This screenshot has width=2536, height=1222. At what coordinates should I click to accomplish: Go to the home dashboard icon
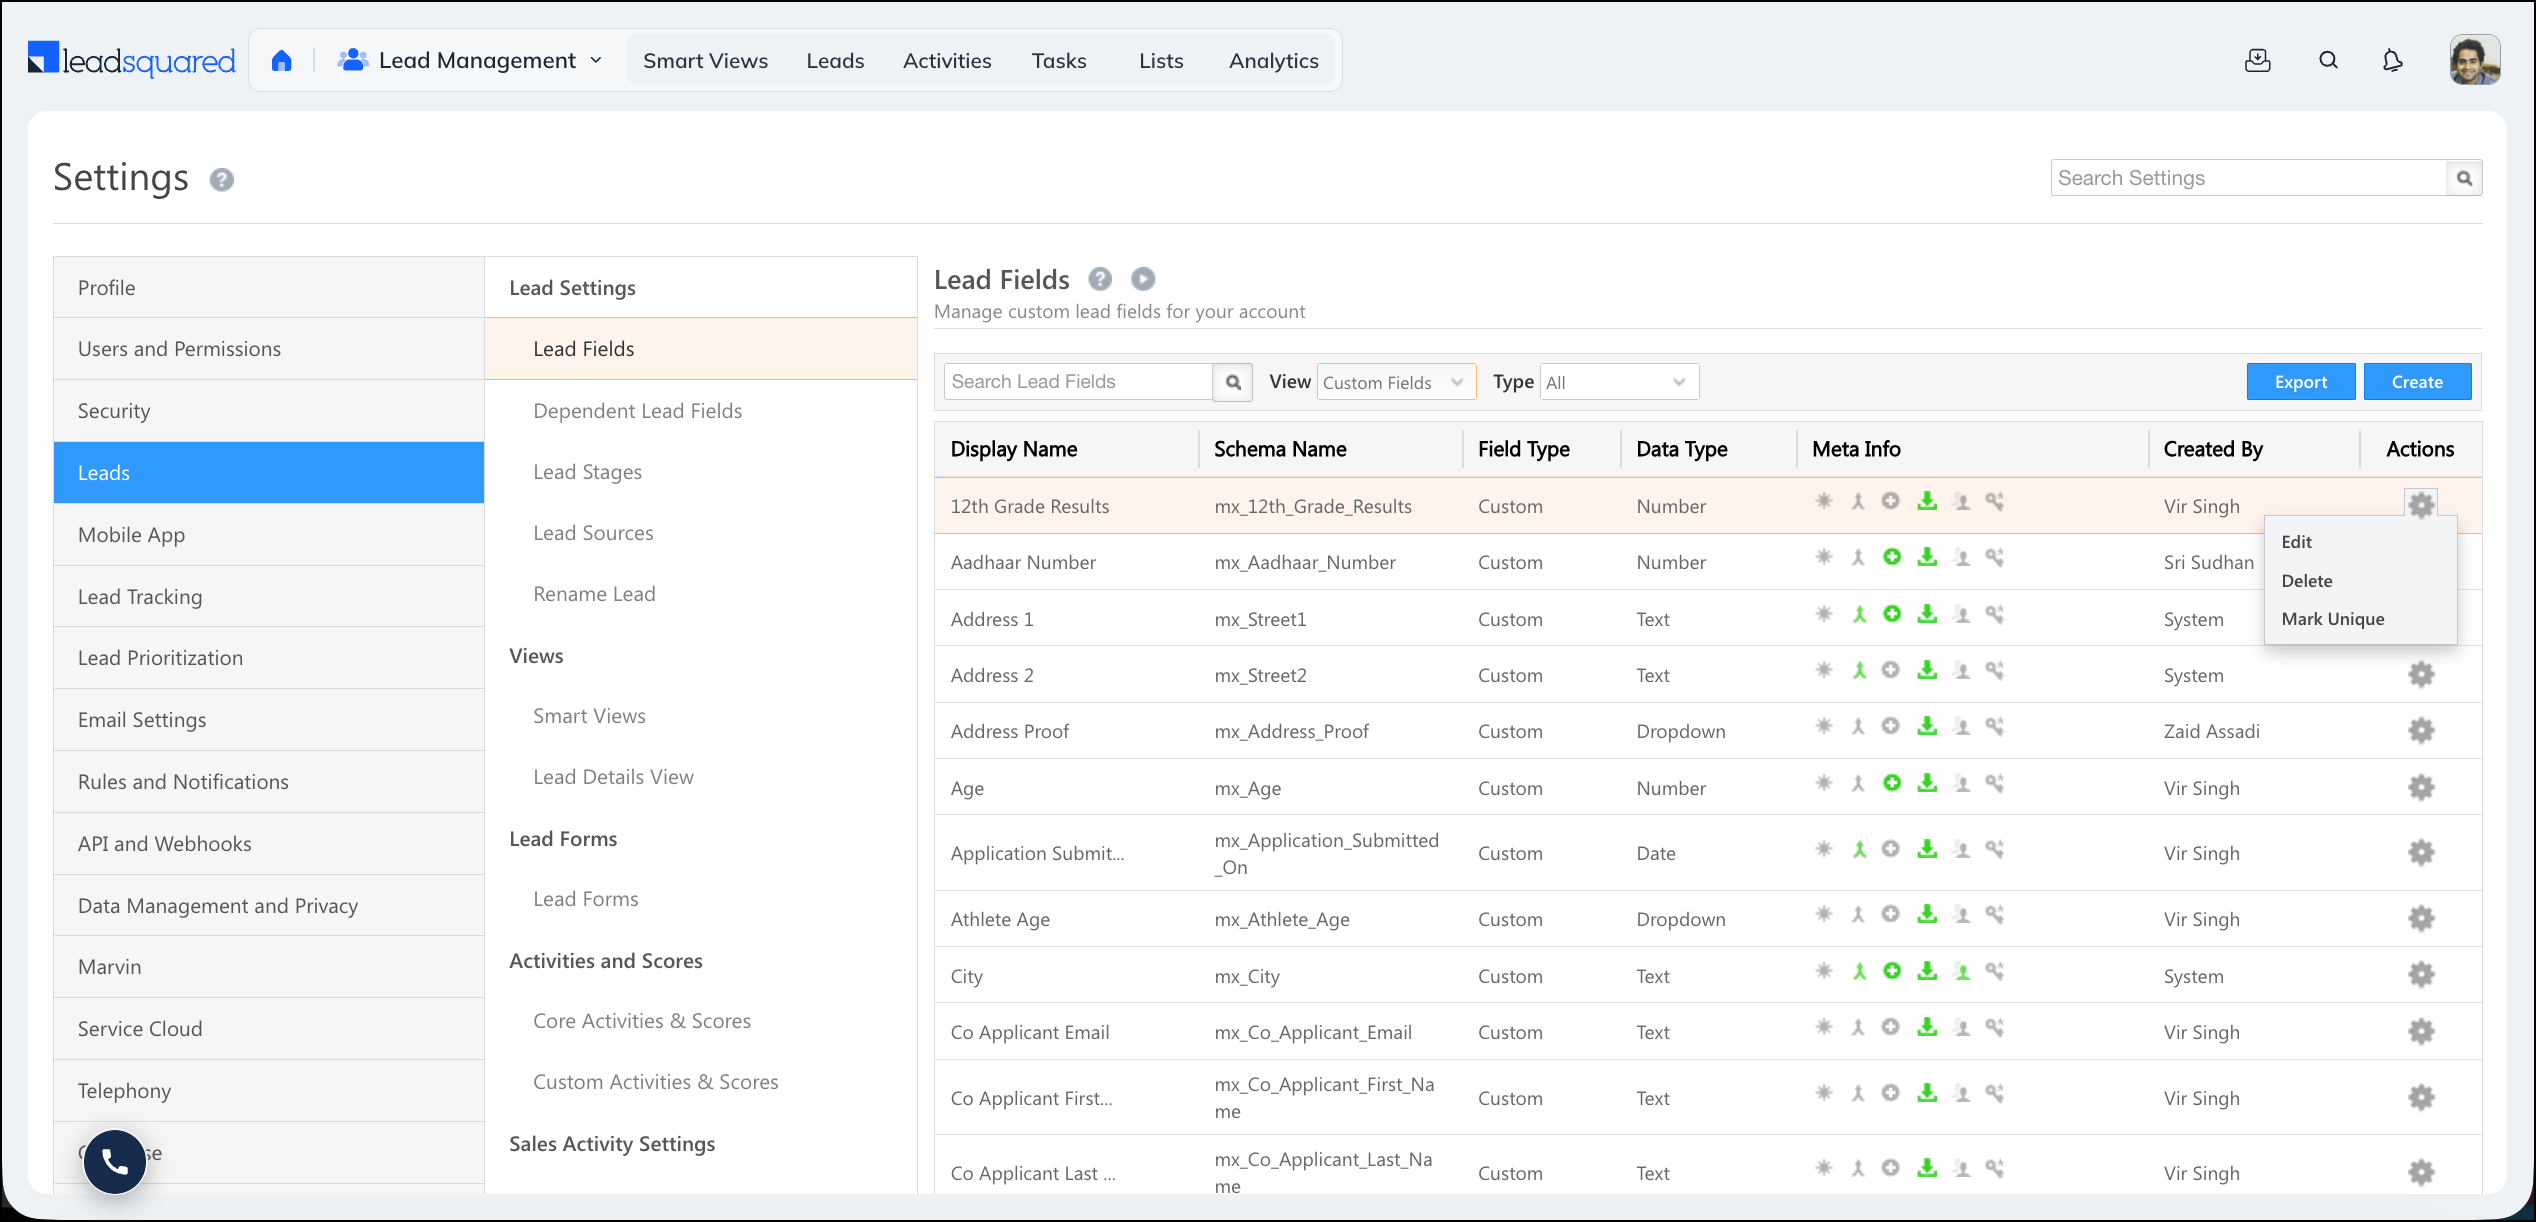click(282, 61)
